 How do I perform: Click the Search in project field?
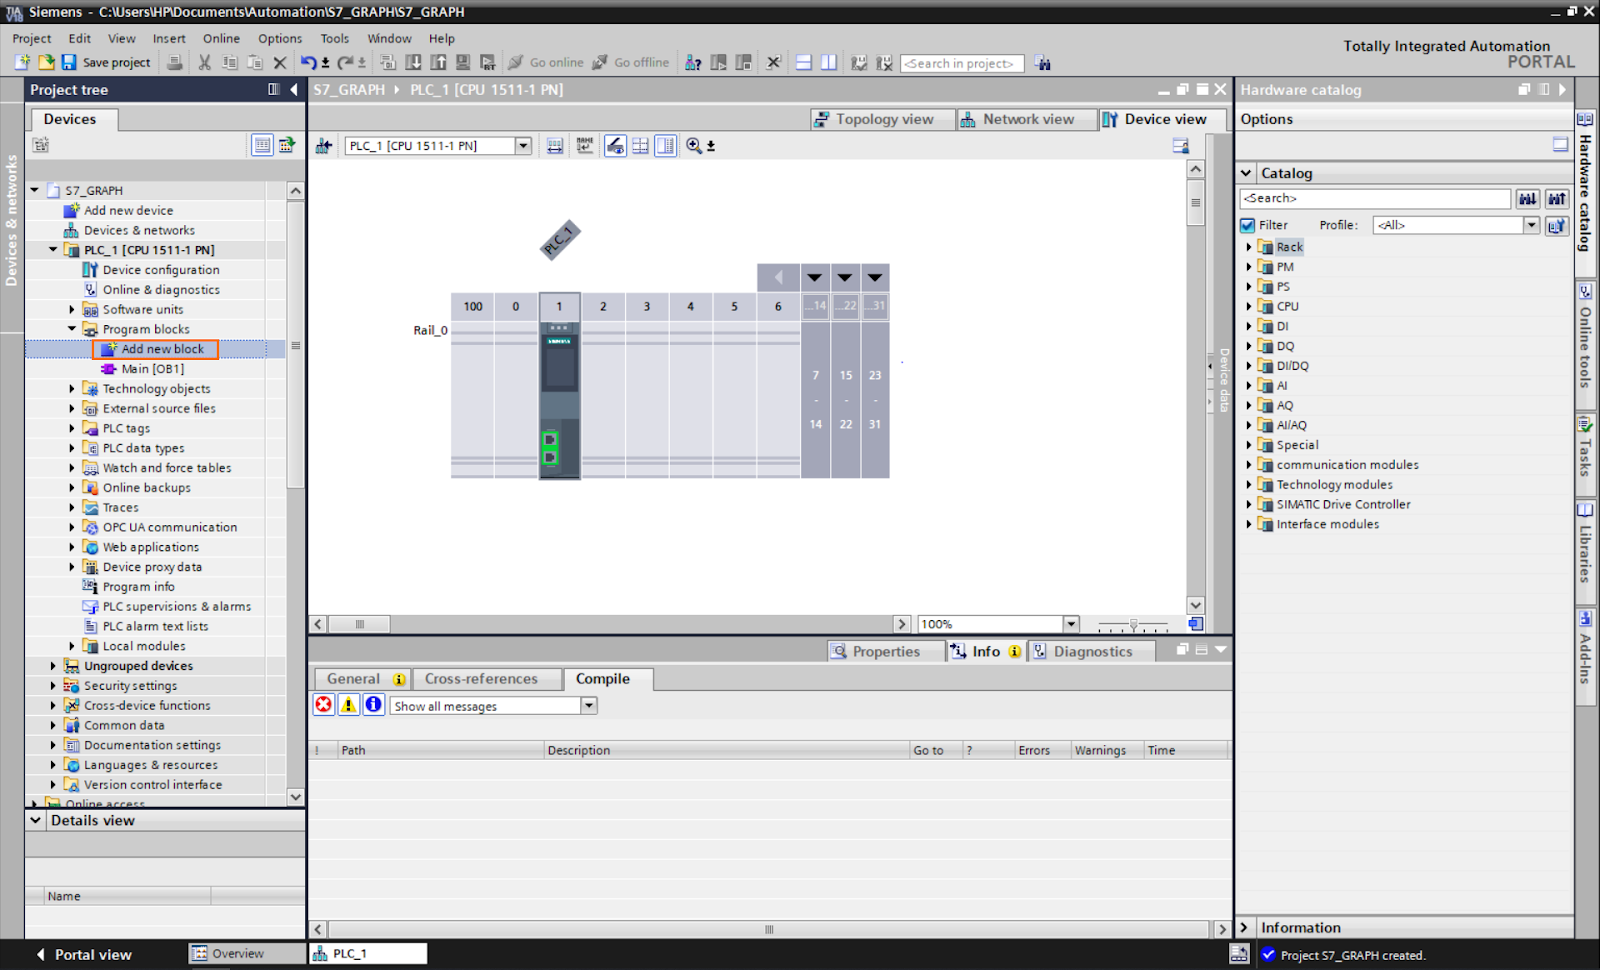click(962, 63)
